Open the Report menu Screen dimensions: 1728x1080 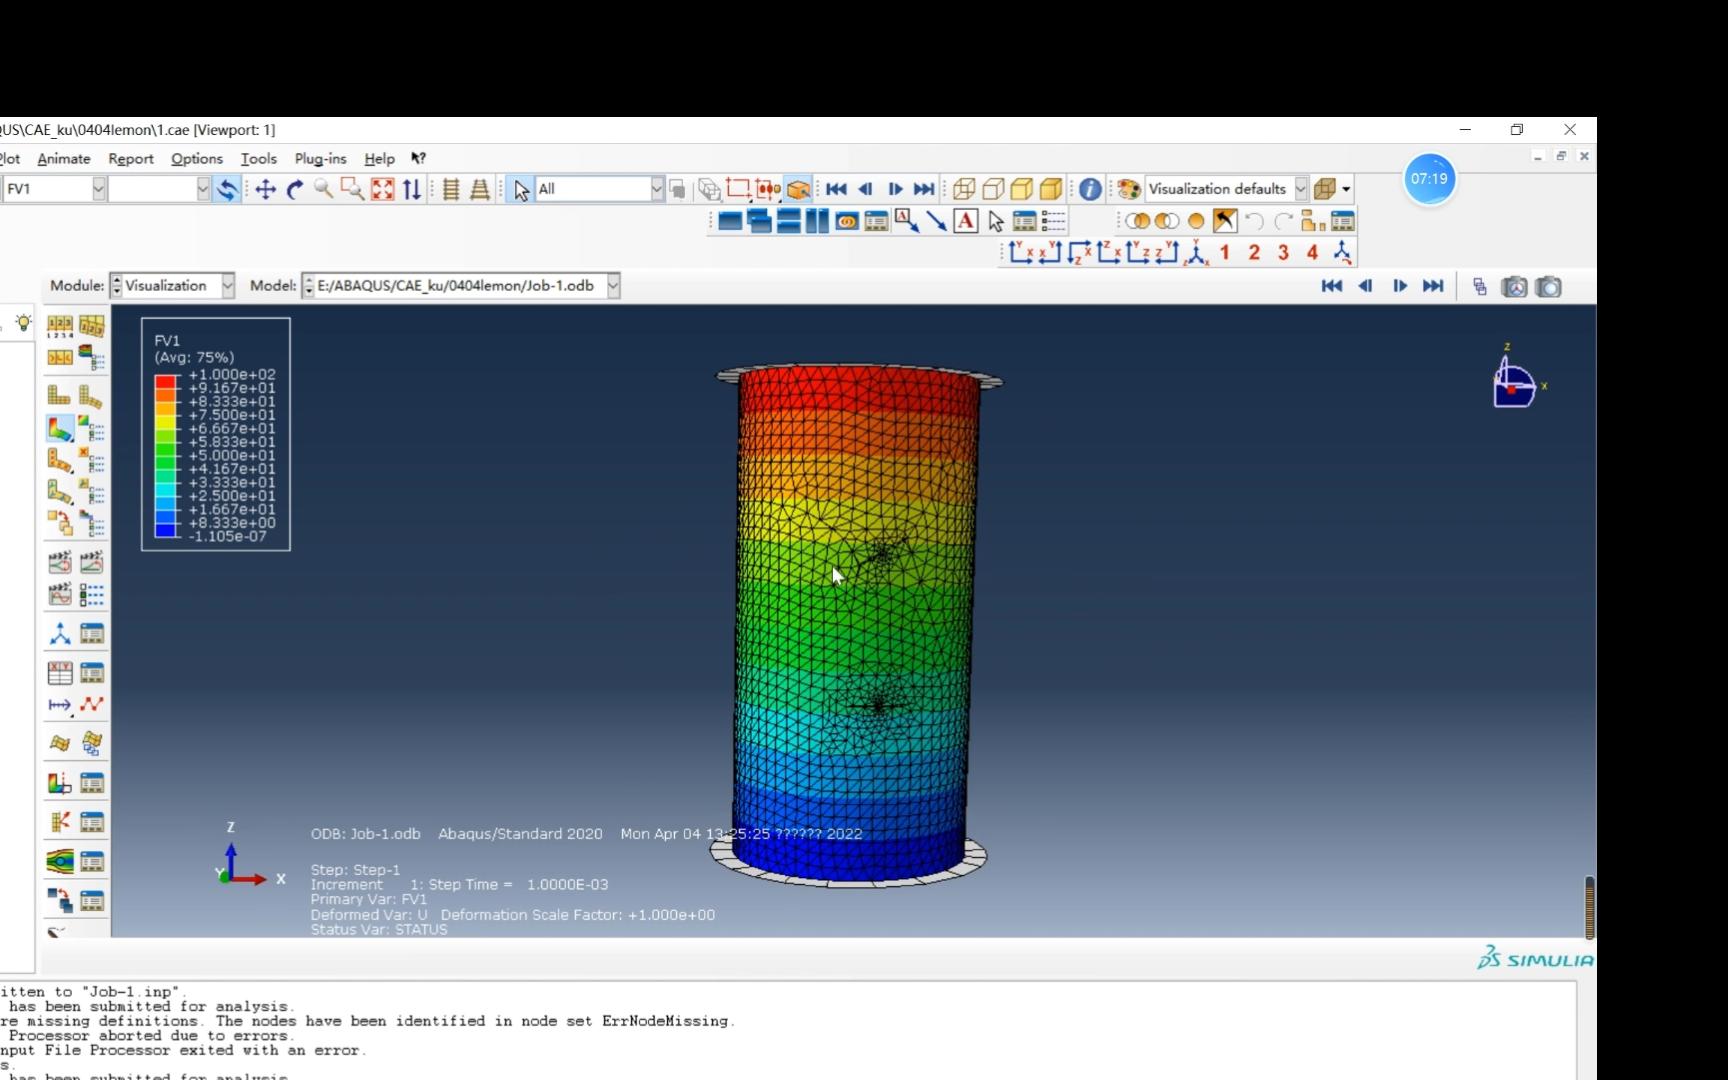(131, 159)
